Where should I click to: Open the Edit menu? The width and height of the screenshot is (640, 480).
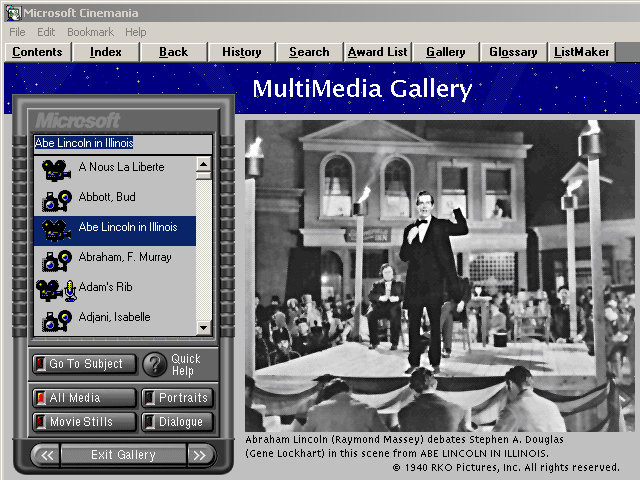pyautogui.click(x=46, y=32)
